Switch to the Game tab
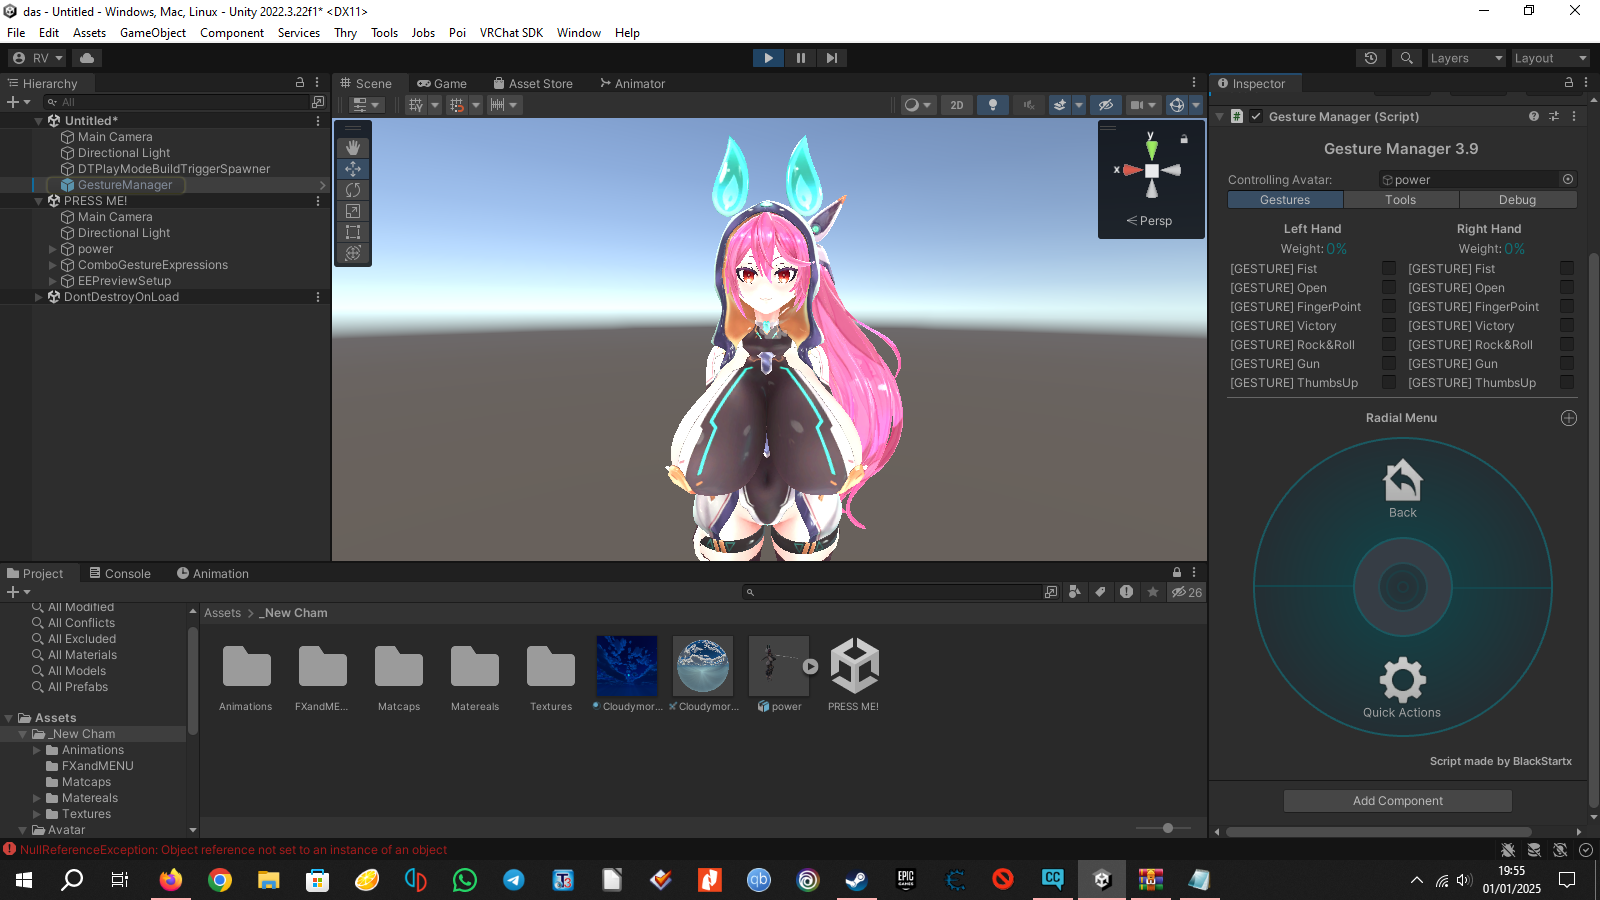1600x900 pixels. coord(442,84)
